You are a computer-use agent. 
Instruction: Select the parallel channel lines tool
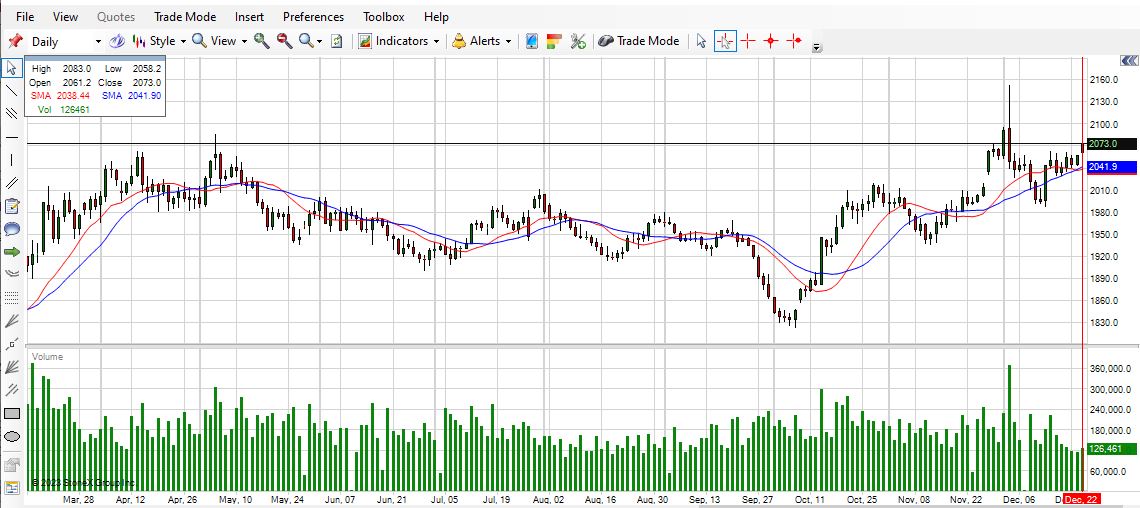12,113
